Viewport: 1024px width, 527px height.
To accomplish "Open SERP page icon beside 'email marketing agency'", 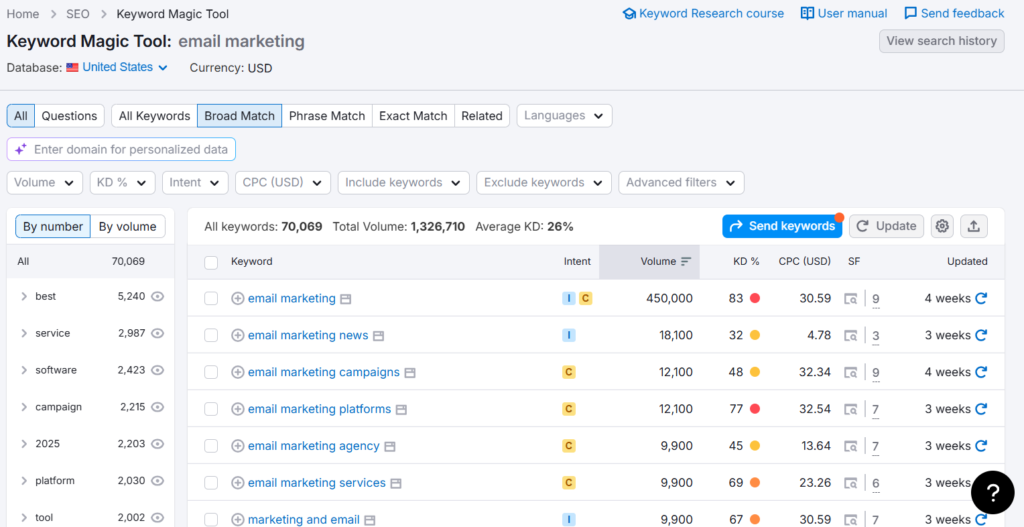I will tap(390, 447).
